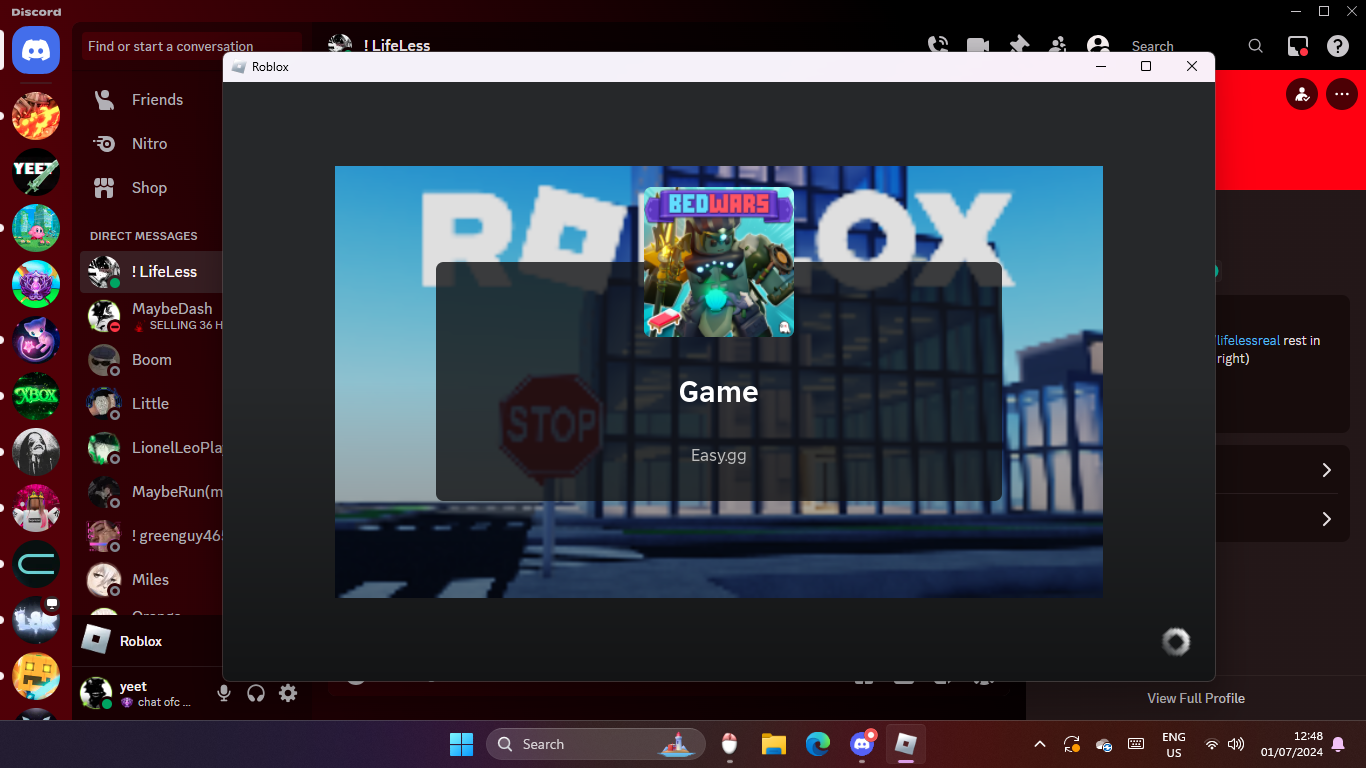This screenshot has height=768, width=1366.
Task: Open the server with the teal C logo
Action: click(x=36, y=564)
